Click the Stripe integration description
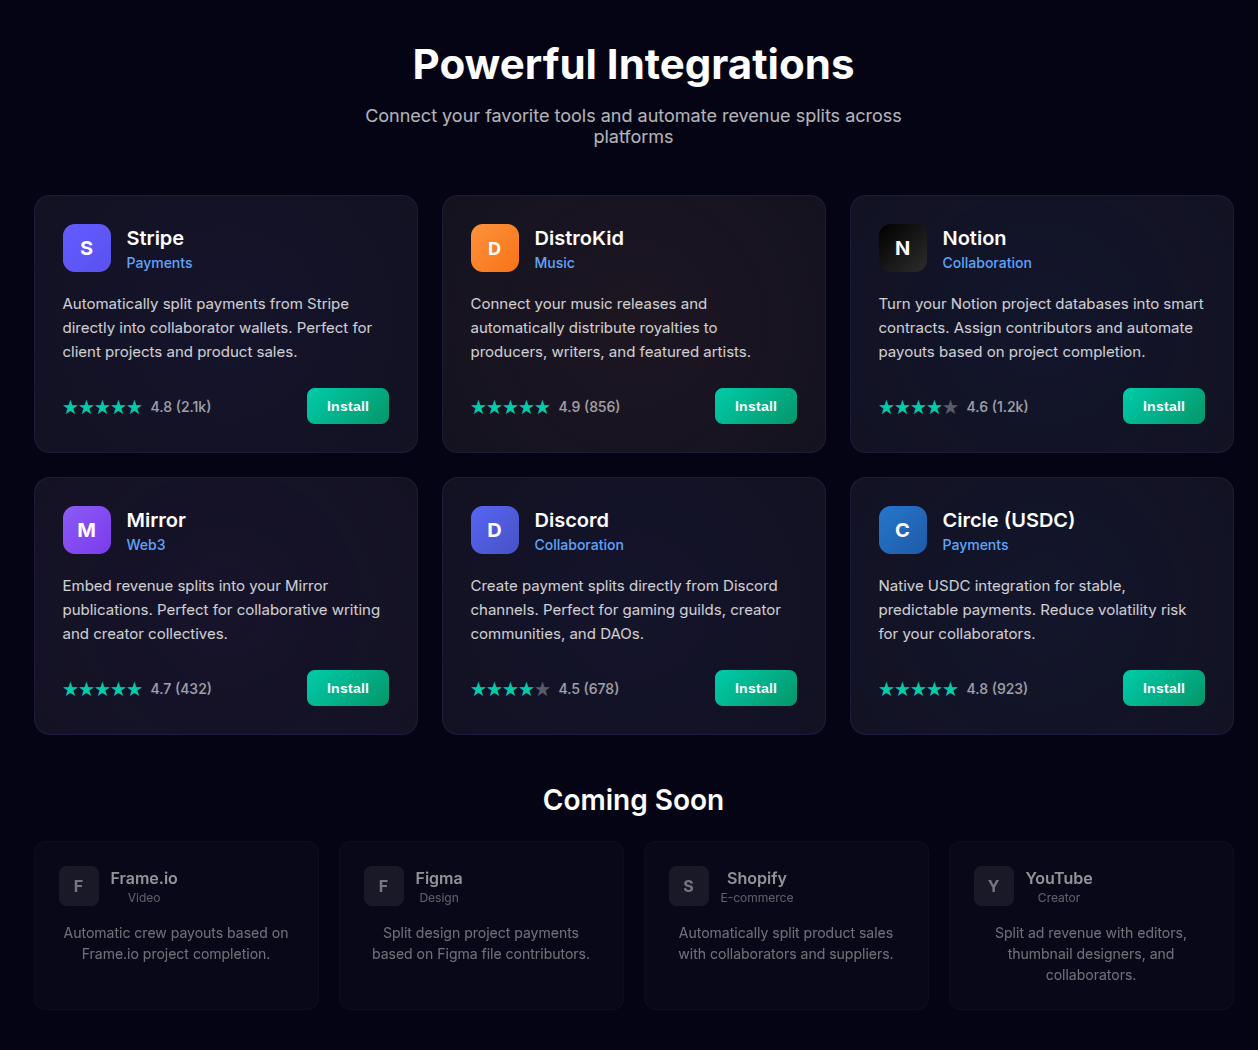 coord(218,328)
